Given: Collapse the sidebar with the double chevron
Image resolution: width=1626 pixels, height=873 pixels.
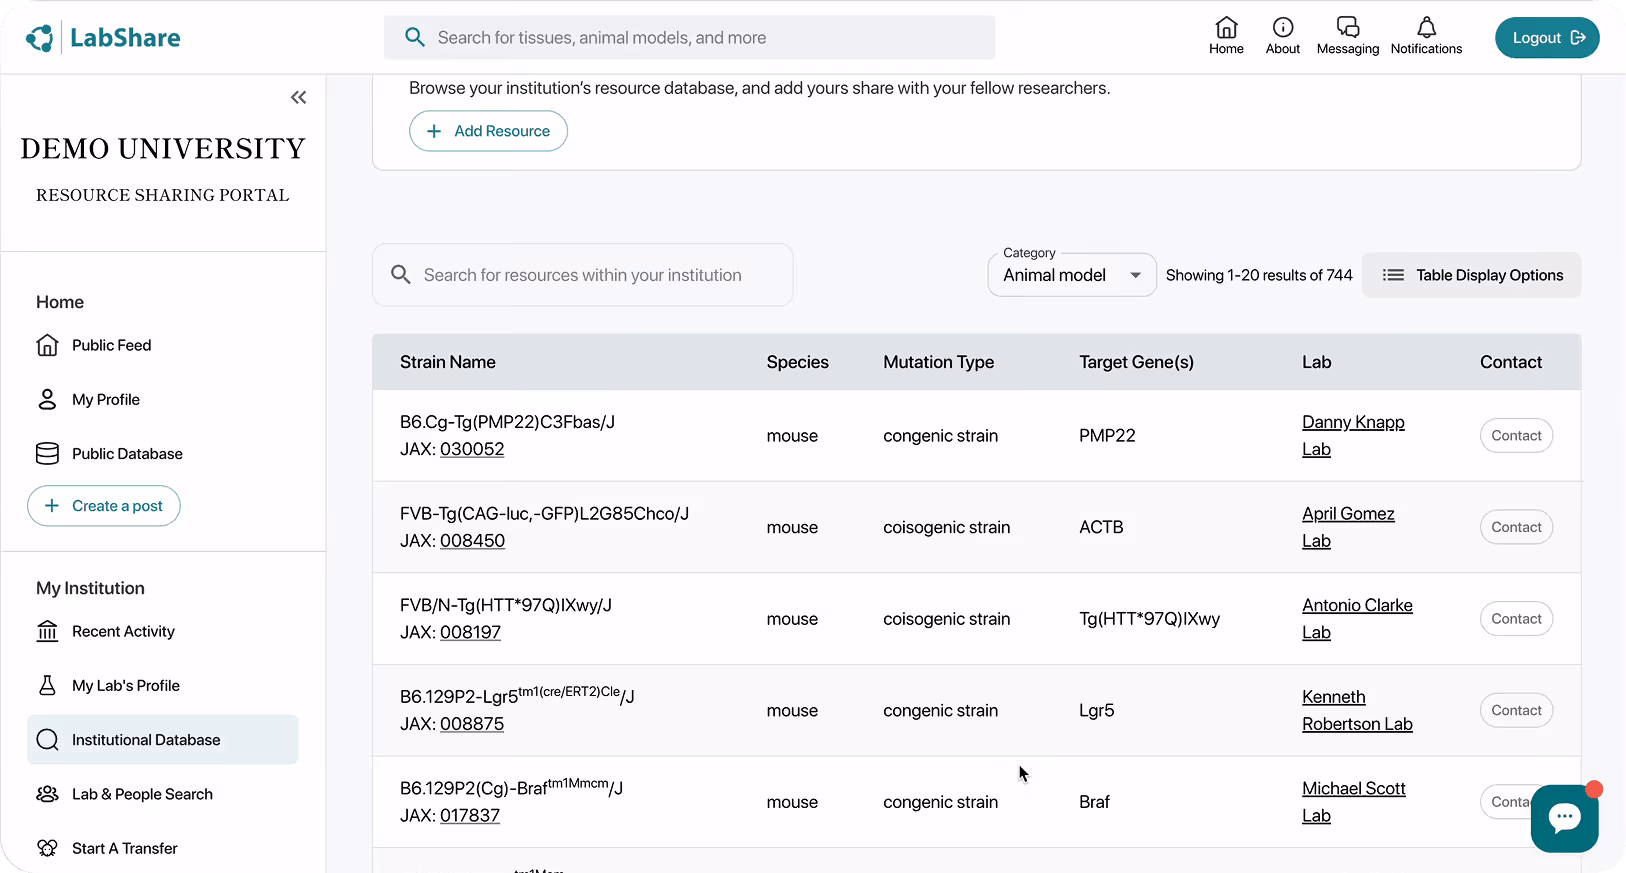Looking at the screenshot, I should point(298,97).
